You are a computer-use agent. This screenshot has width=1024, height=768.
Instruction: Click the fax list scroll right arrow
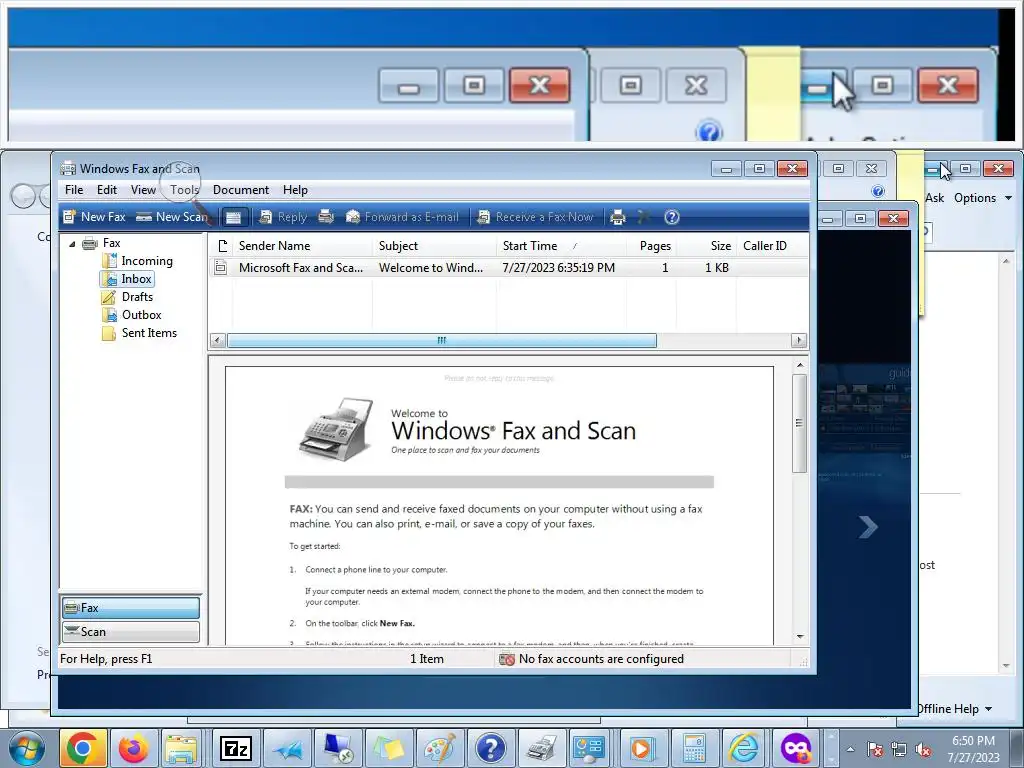pyautogui.click(x=798, y=340)
